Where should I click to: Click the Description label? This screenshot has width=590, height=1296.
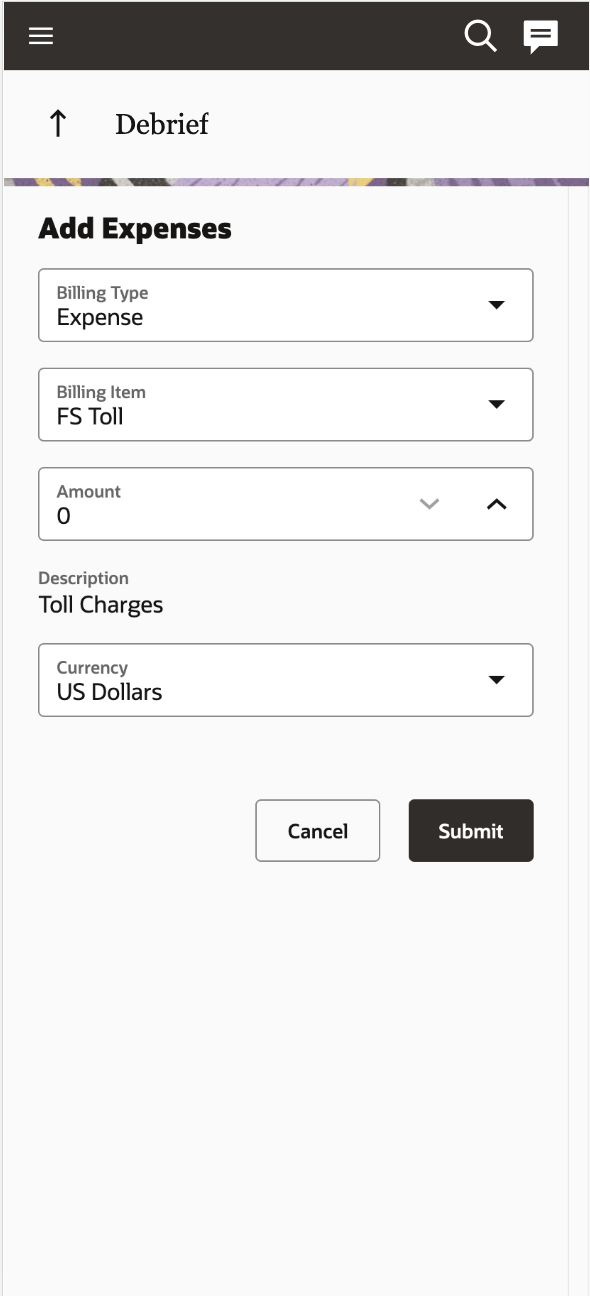84,578
